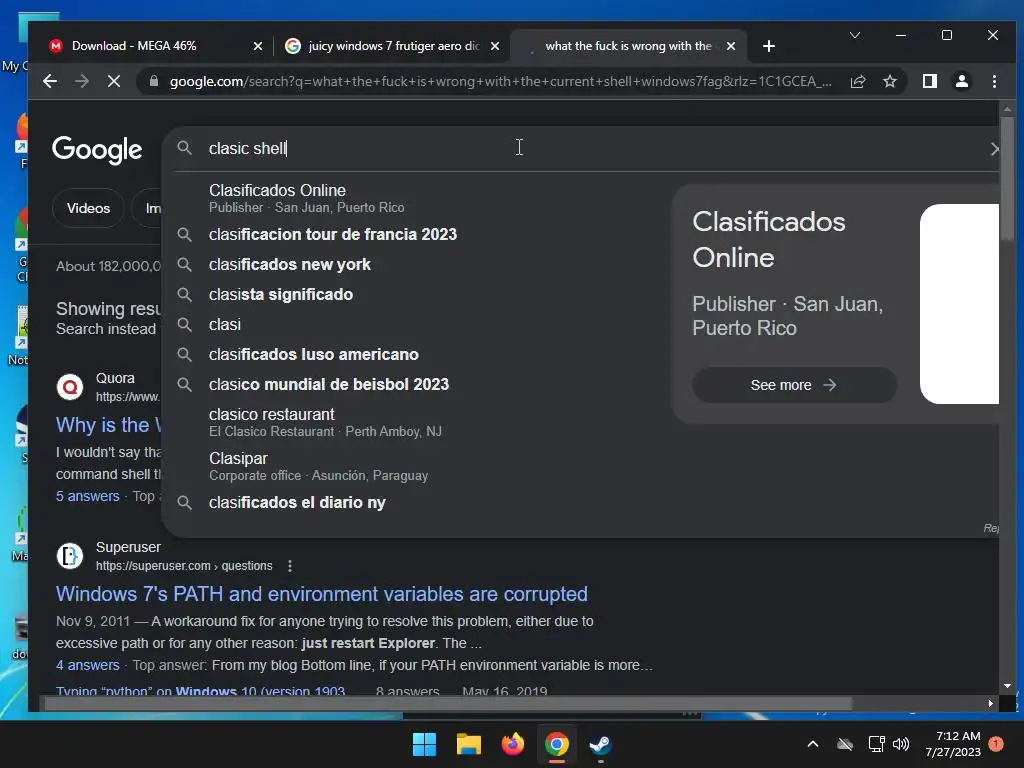Open the network tray icon
The width and height of the screenshot is (1024, 768).
coord(876,744)
